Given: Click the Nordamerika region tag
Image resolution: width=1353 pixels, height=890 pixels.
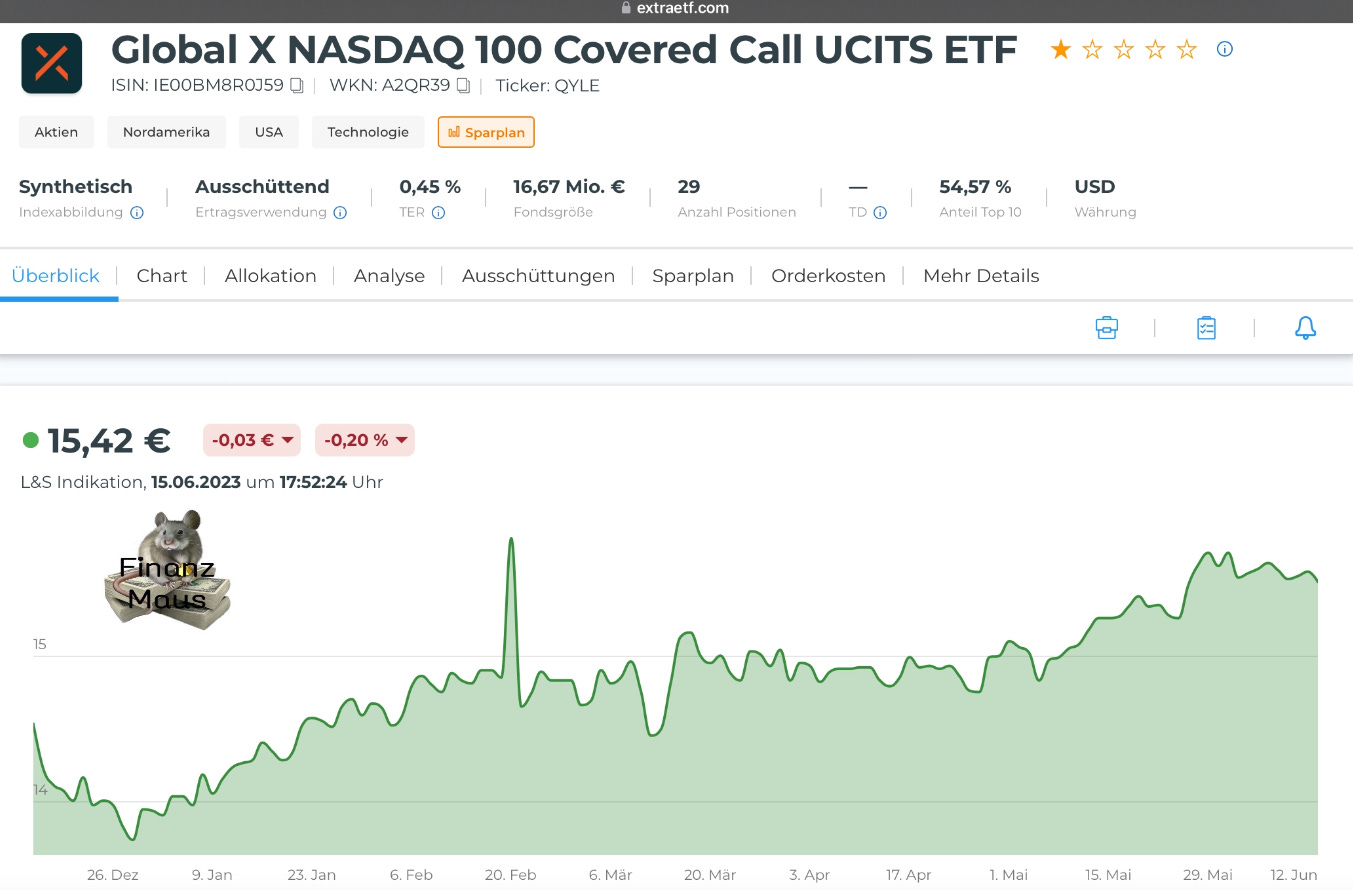Looking at the screenshot, I should (x=166, y=132).
